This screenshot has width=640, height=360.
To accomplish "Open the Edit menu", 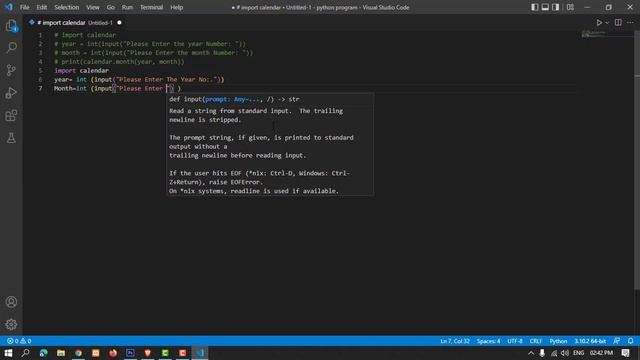I will [42, 7].
